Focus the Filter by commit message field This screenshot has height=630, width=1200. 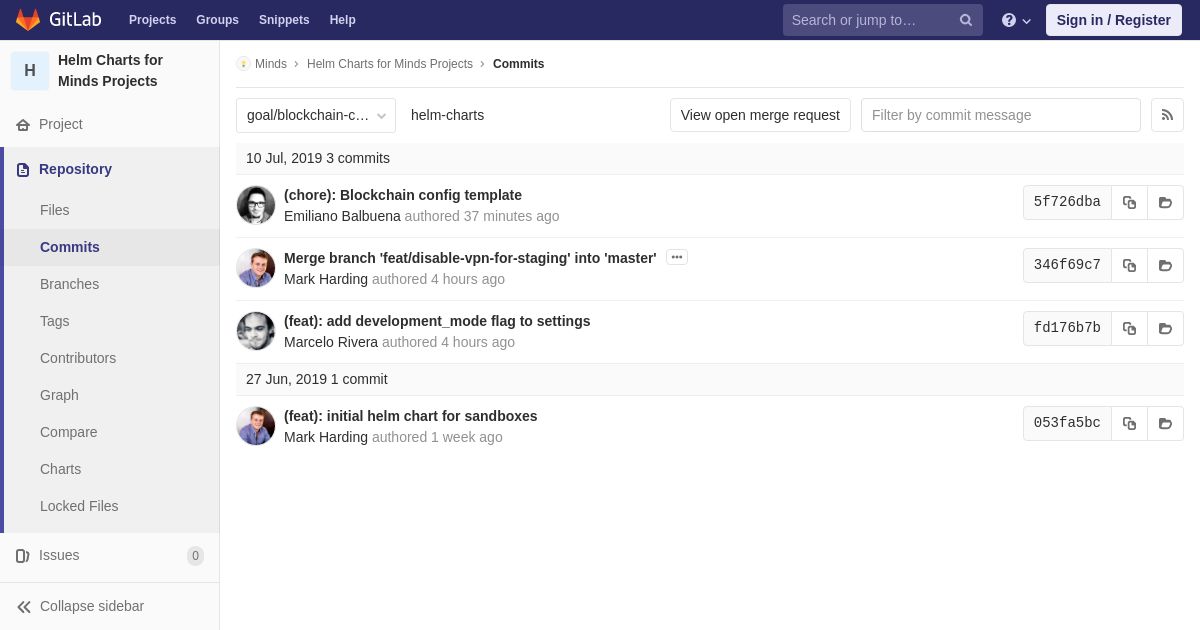[1000, 115]
